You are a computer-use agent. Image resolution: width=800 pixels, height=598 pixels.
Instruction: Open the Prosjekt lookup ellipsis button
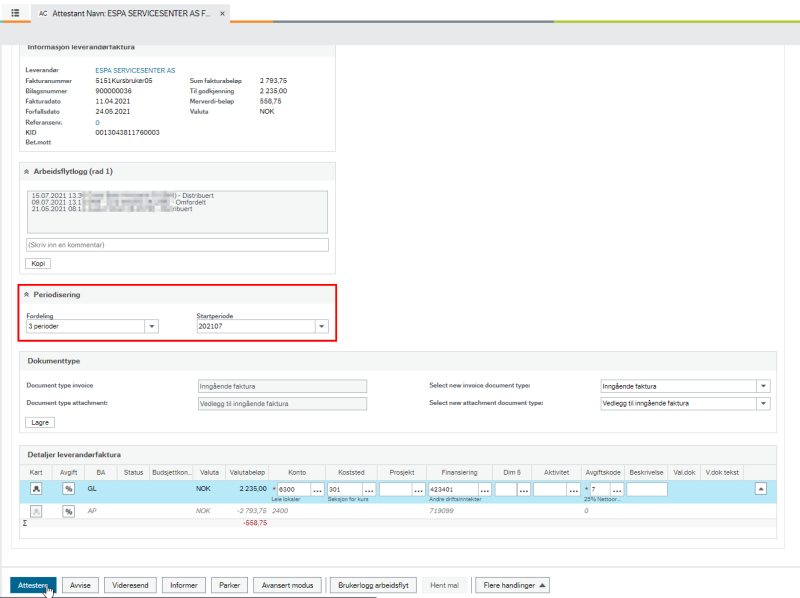419,490
